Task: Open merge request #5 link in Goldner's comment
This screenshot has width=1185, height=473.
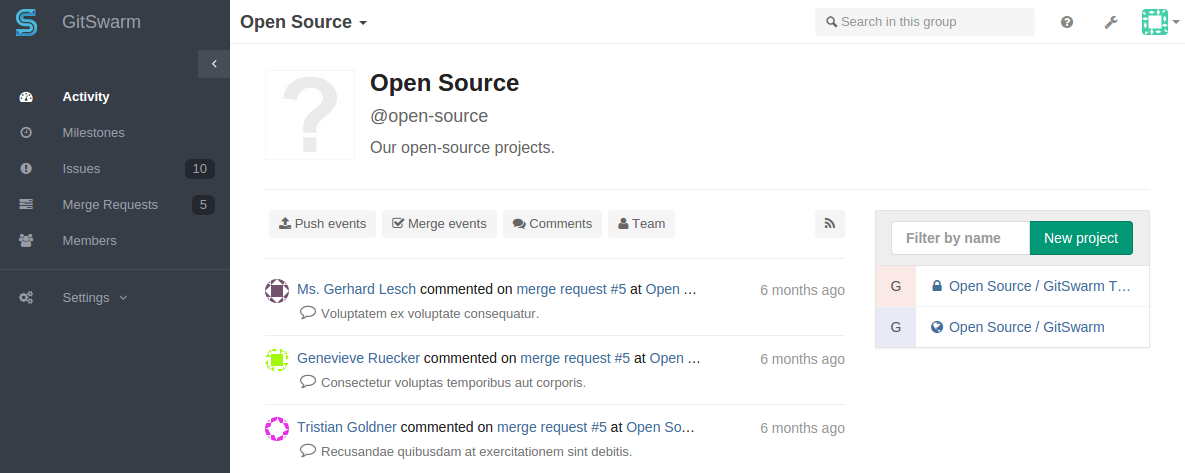Action: click(x=552, y=427)
